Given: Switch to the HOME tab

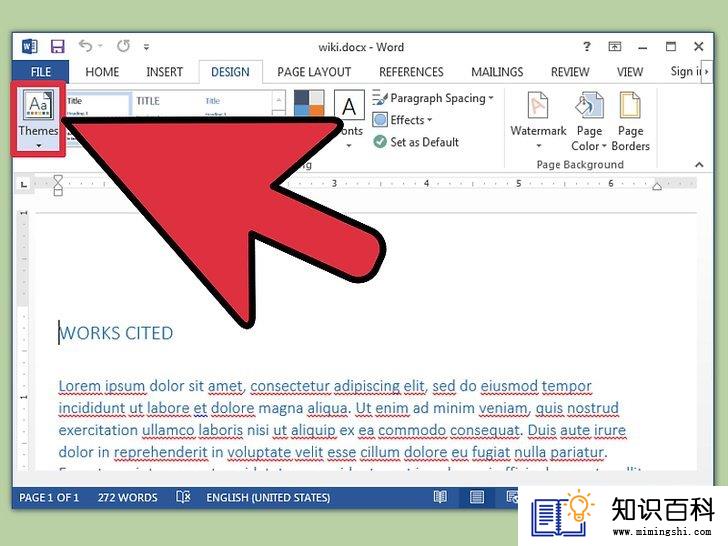Looking at the screenshot, I should pyautogui.click(x=102, y=72).
